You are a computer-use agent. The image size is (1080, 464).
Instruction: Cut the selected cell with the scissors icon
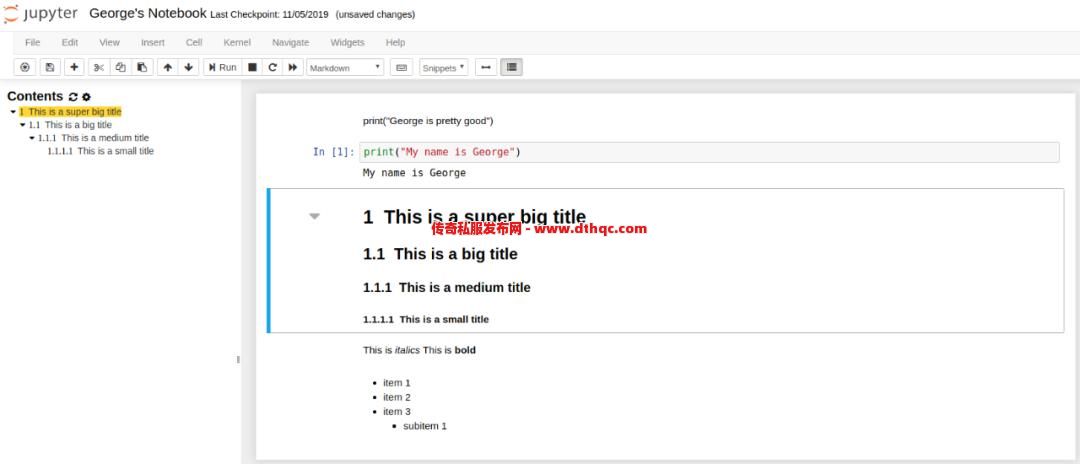98,67
